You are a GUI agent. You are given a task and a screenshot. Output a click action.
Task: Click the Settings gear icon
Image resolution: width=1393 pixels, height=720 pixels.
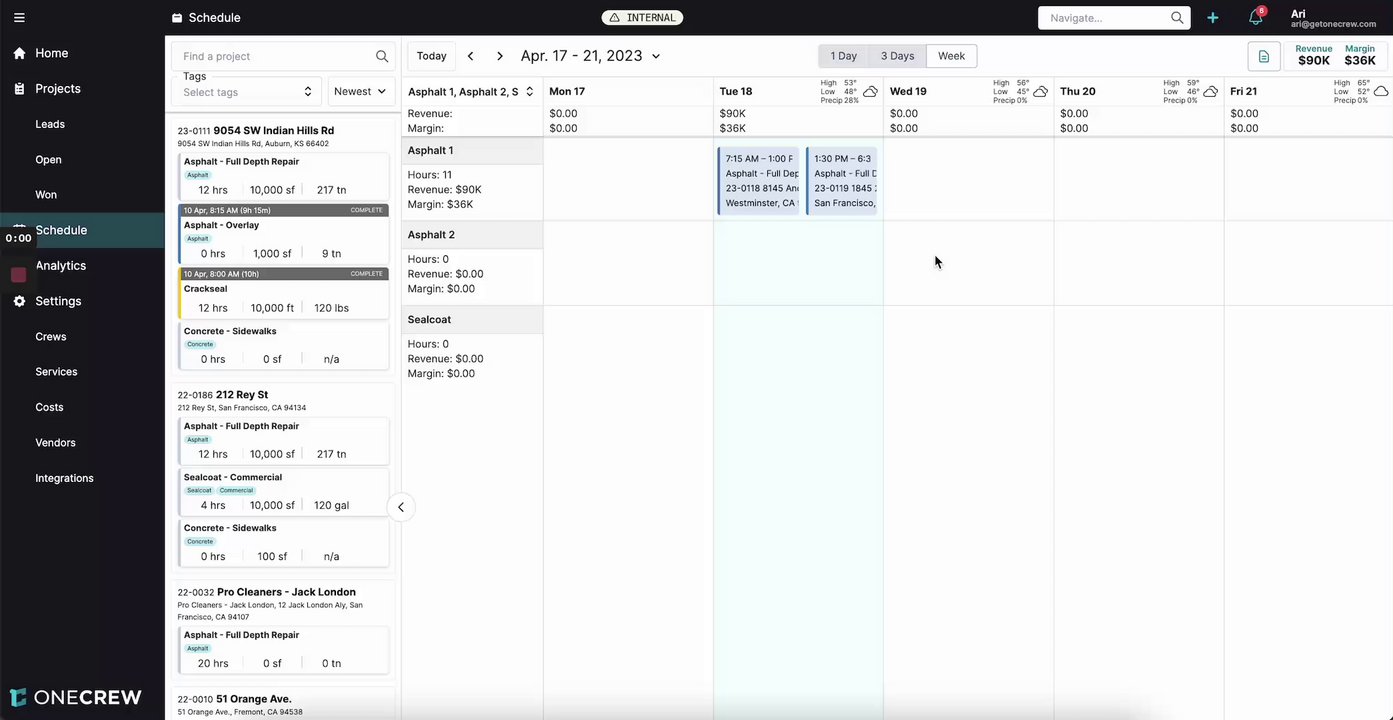19,301
